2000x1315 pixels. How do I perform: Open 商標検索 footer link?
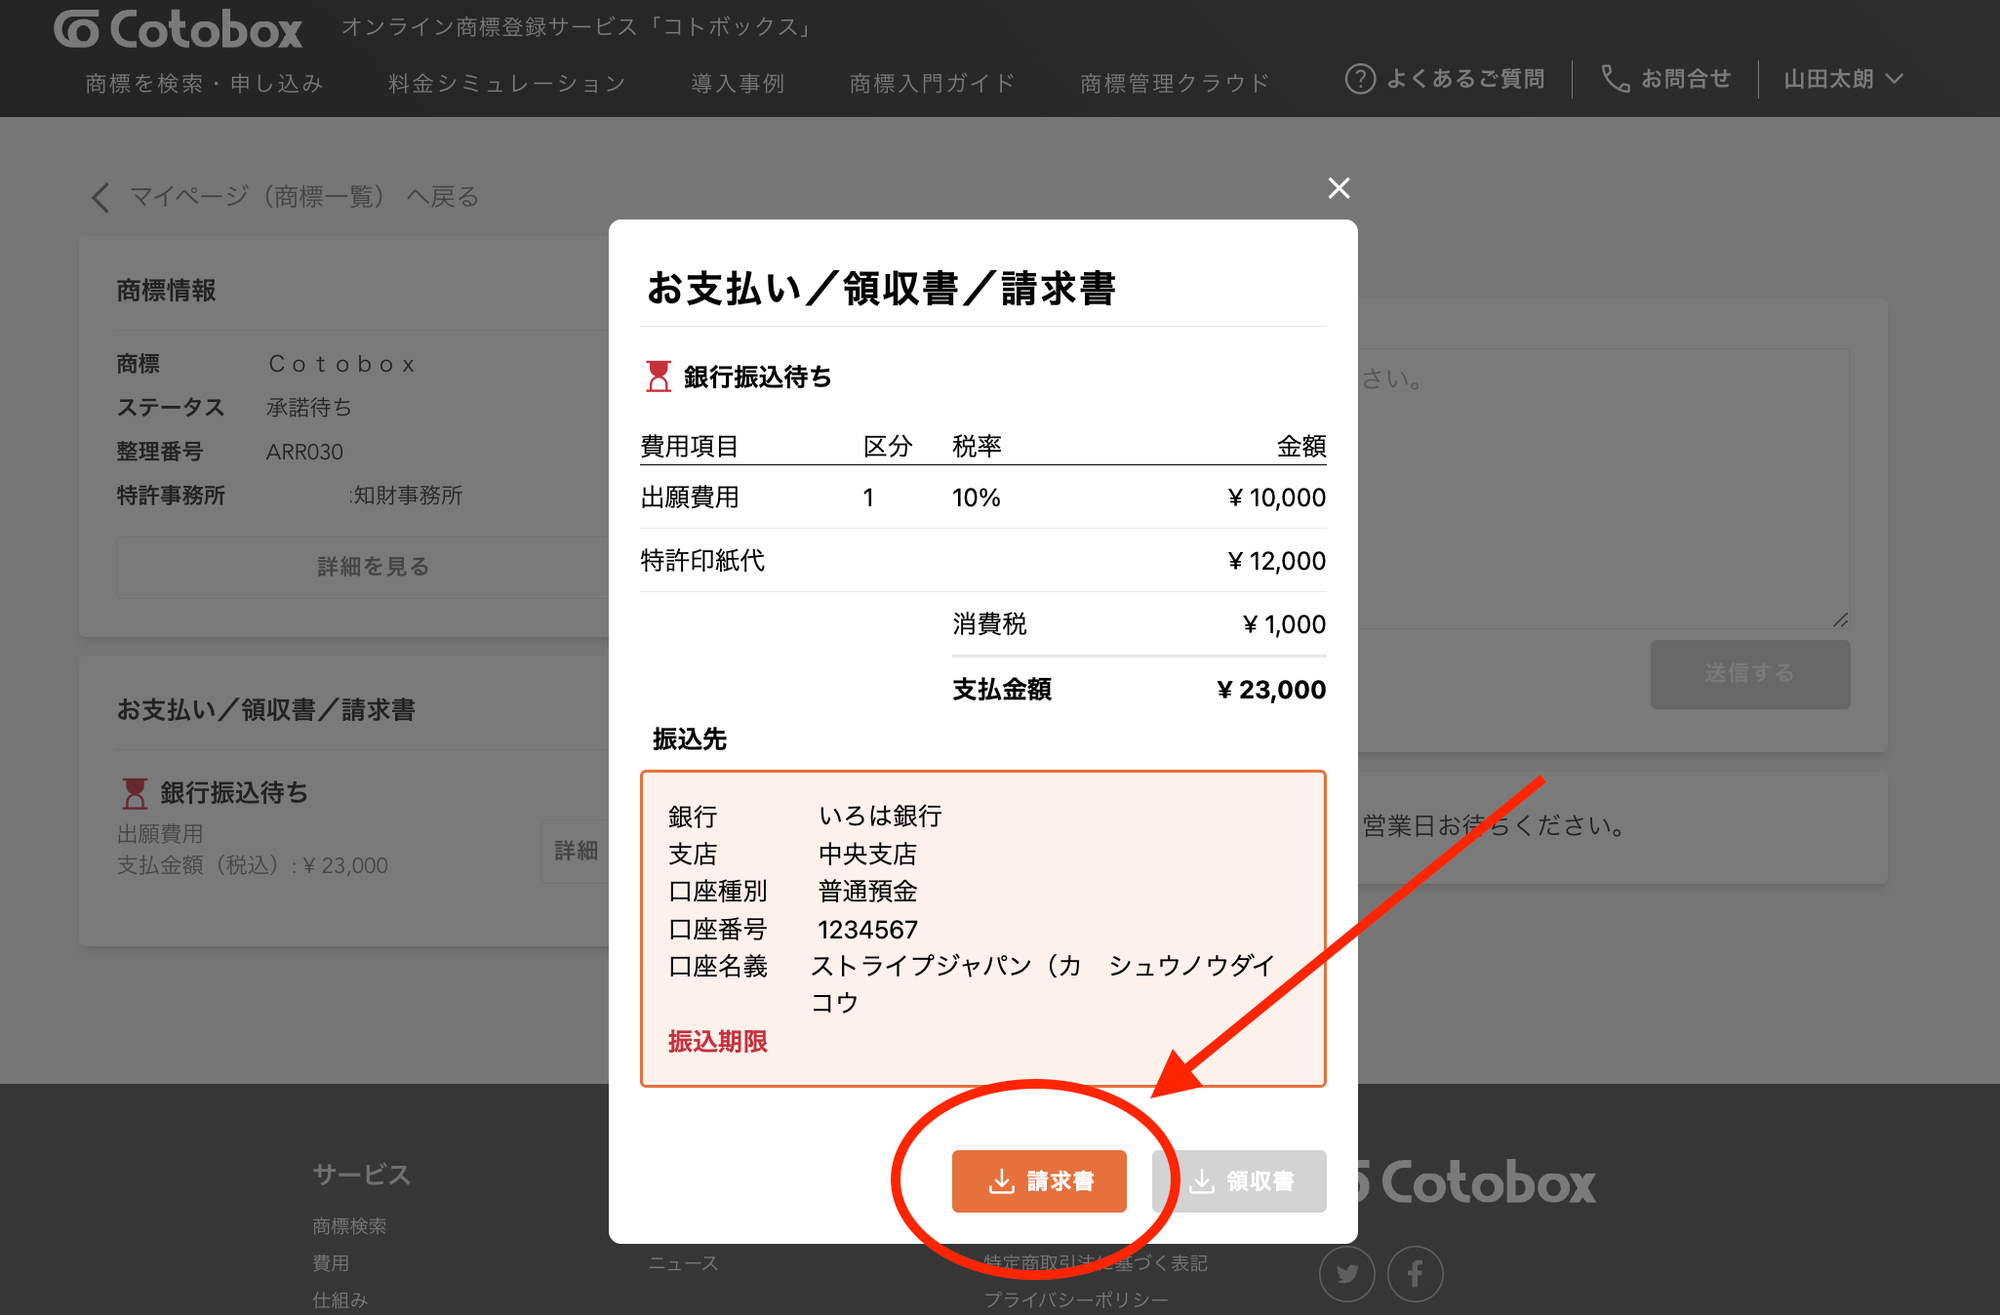click(x=349, y=1226)
